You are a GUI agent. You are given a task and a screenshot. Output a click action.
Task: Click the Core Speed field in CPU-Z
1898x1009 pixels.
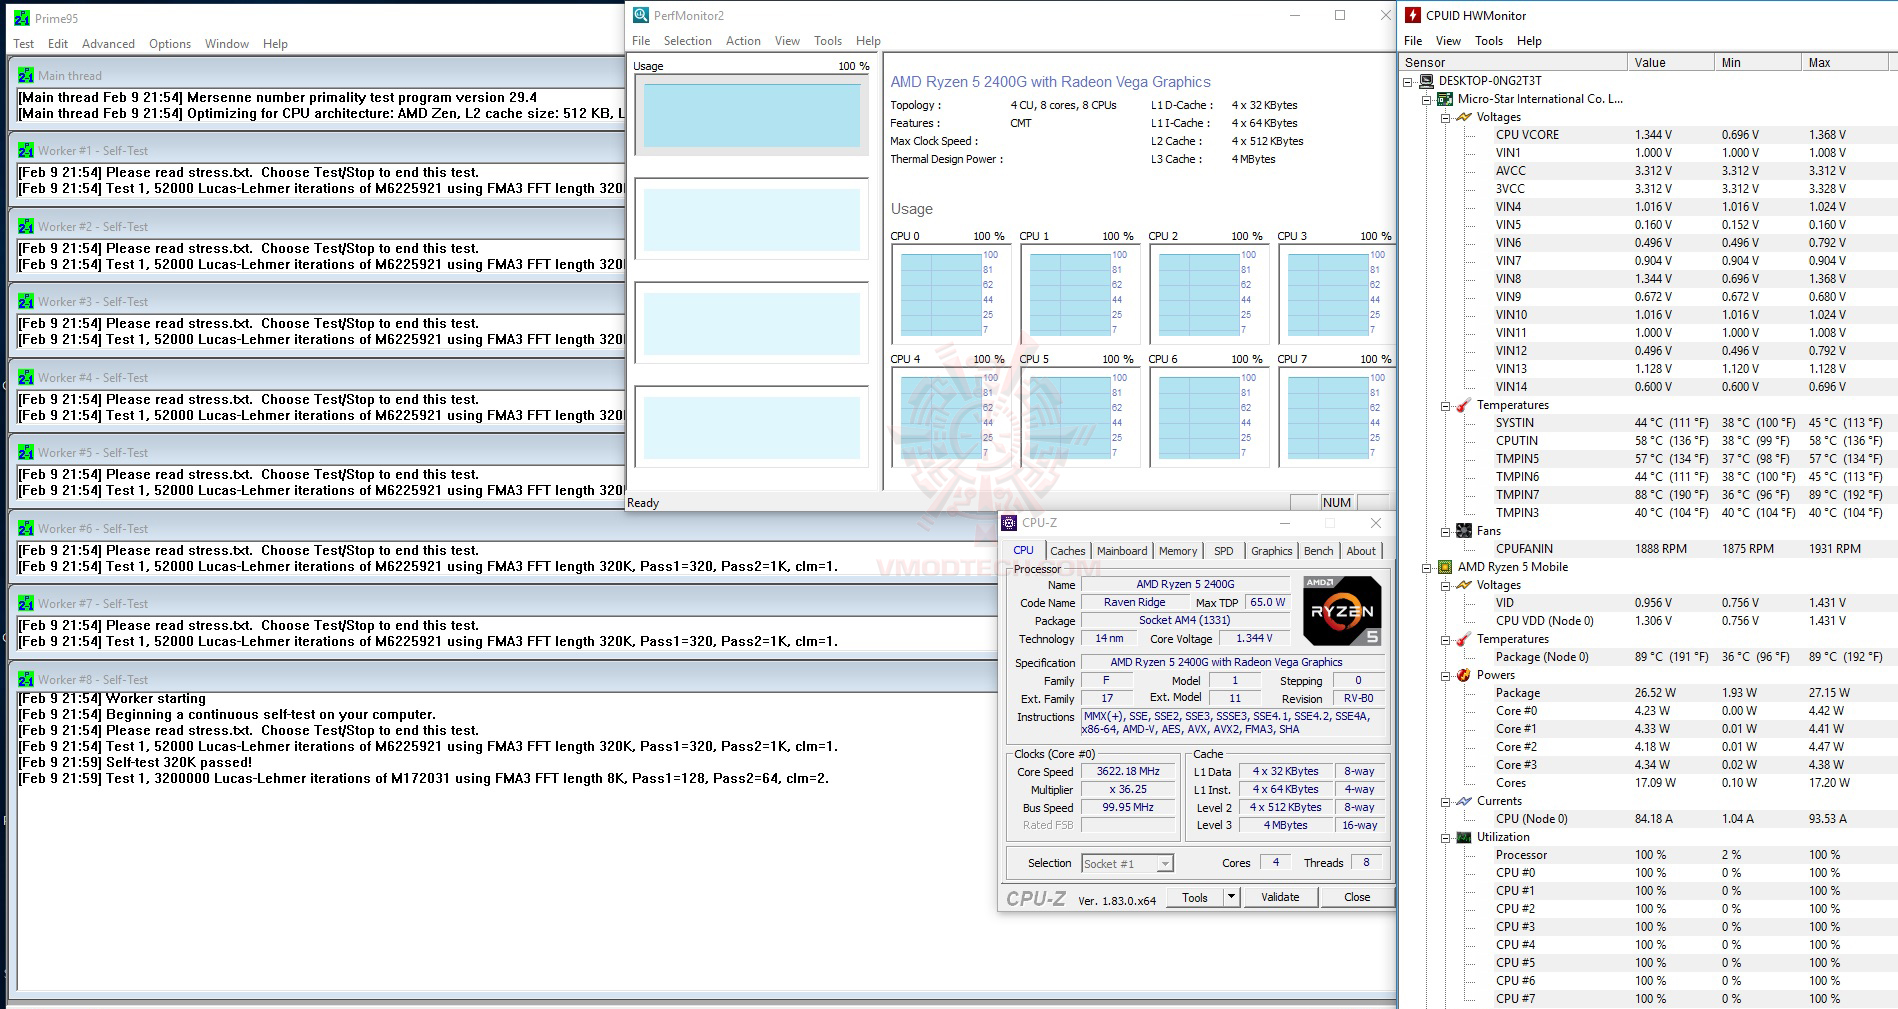point(1128,772)
